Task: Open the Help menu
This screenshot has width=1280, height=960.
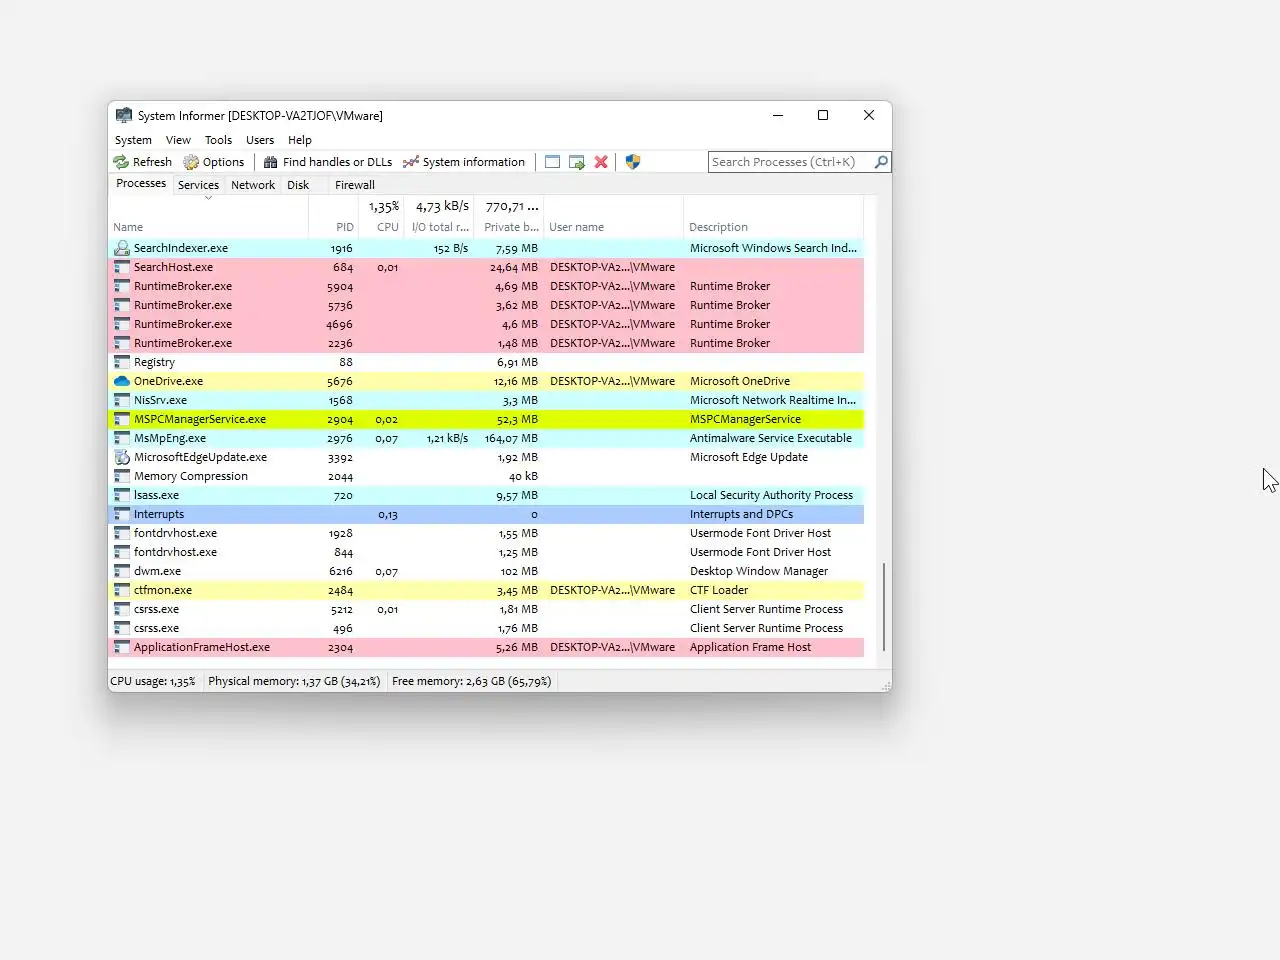Action: [300, 140]
